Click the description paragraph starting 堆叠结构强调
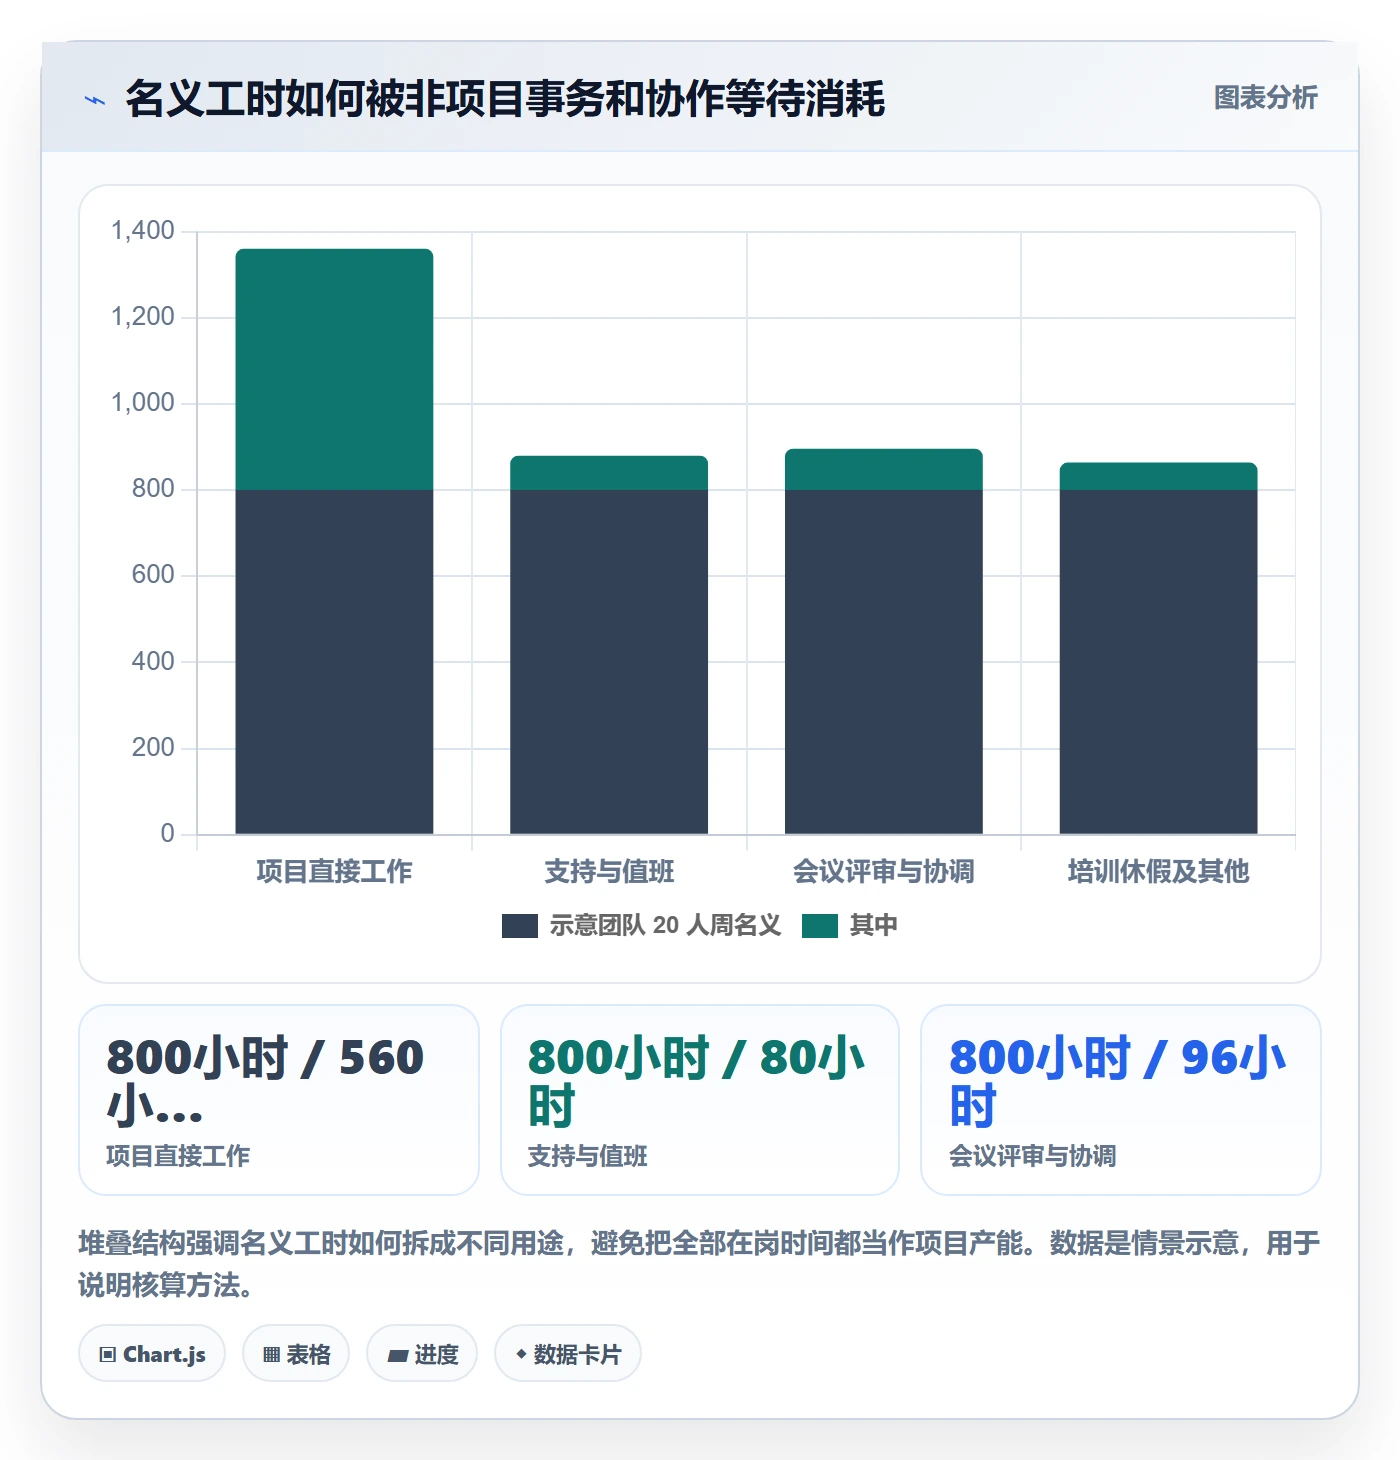 699,1264
